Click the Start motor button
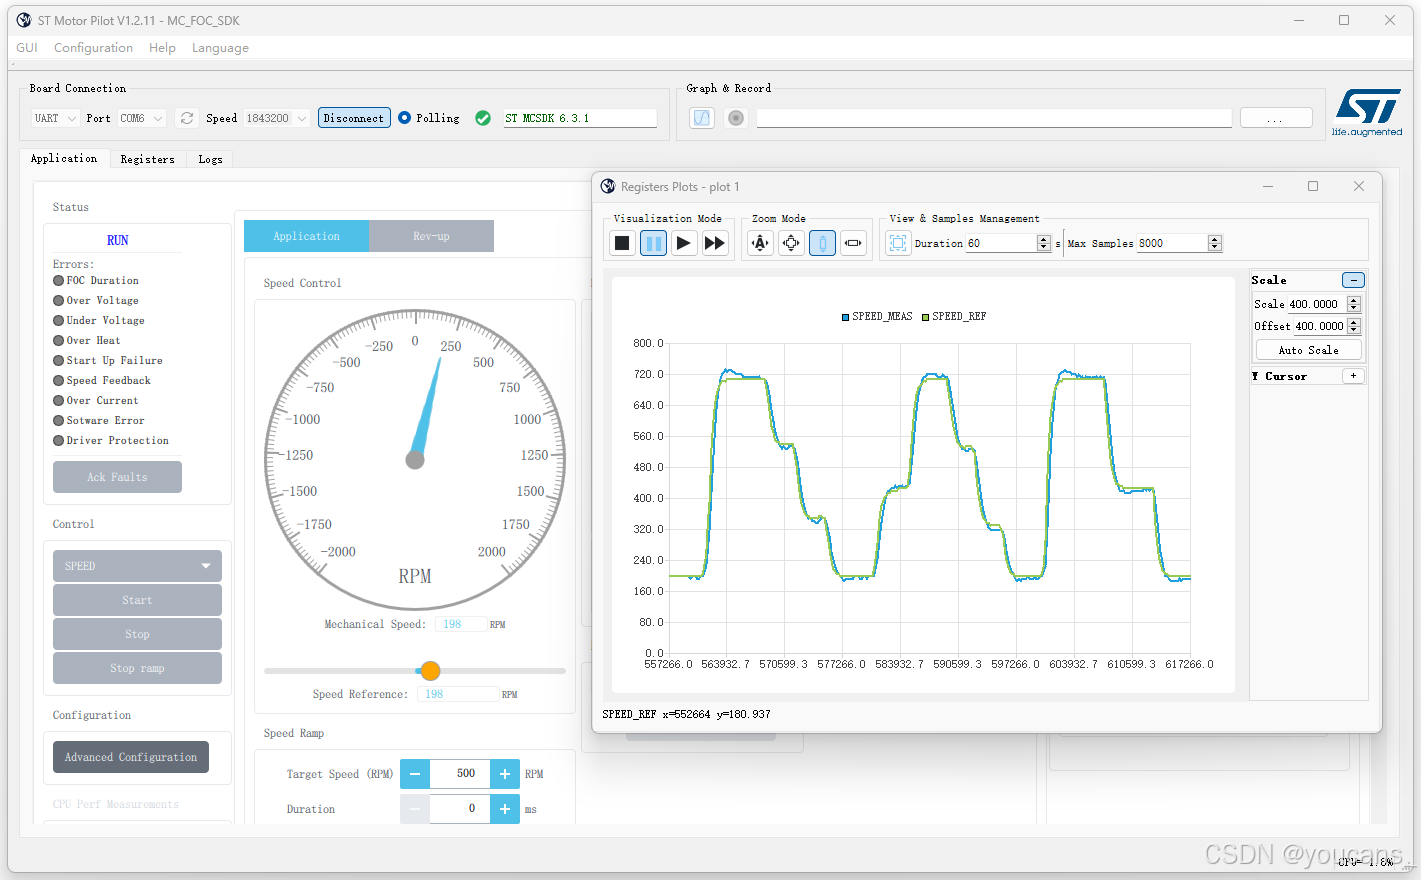The image size is (1421, 880). coord(137,600)
